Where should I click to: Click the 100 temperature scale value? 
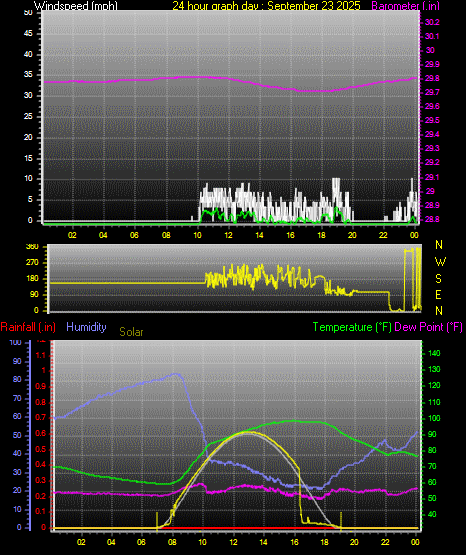(434, 418)
